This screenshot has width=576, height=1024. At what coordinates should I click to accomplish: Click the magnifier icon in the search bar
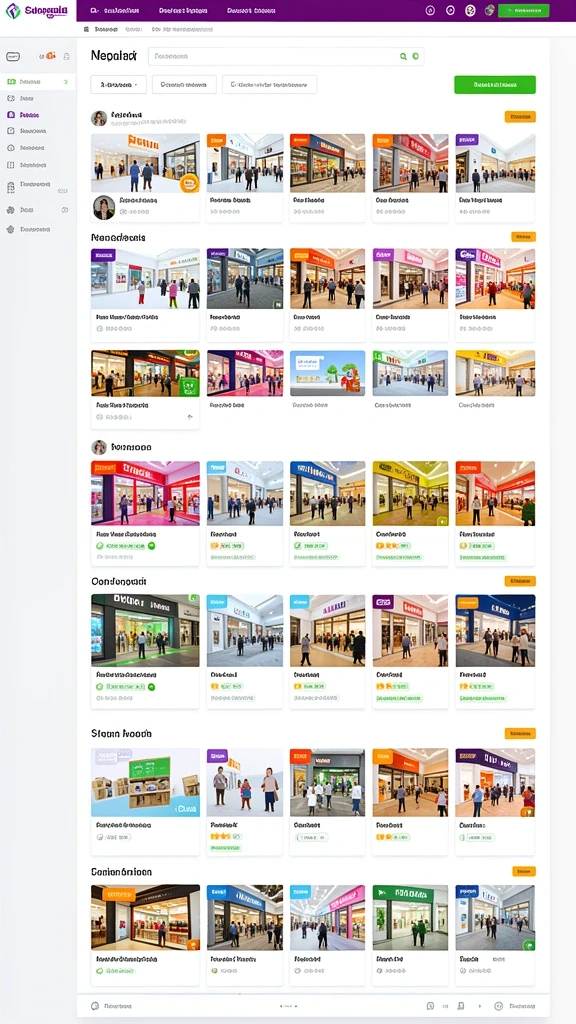pyautogui.click(x=403, y=57)
